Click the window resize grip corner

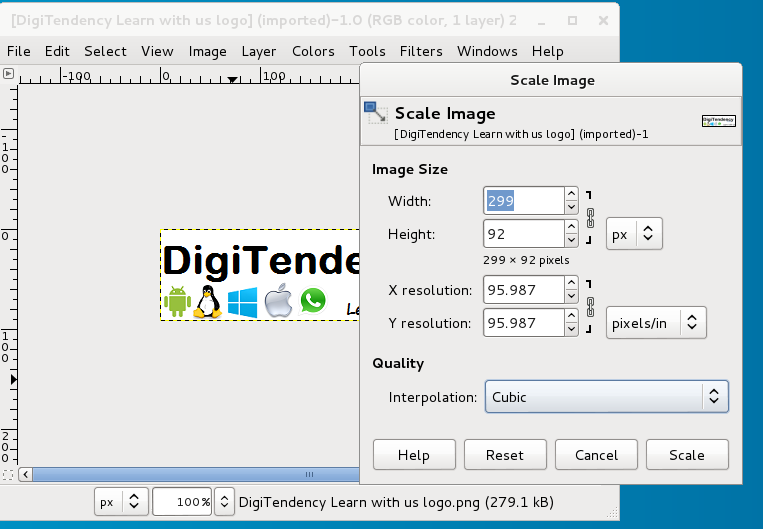613,512
